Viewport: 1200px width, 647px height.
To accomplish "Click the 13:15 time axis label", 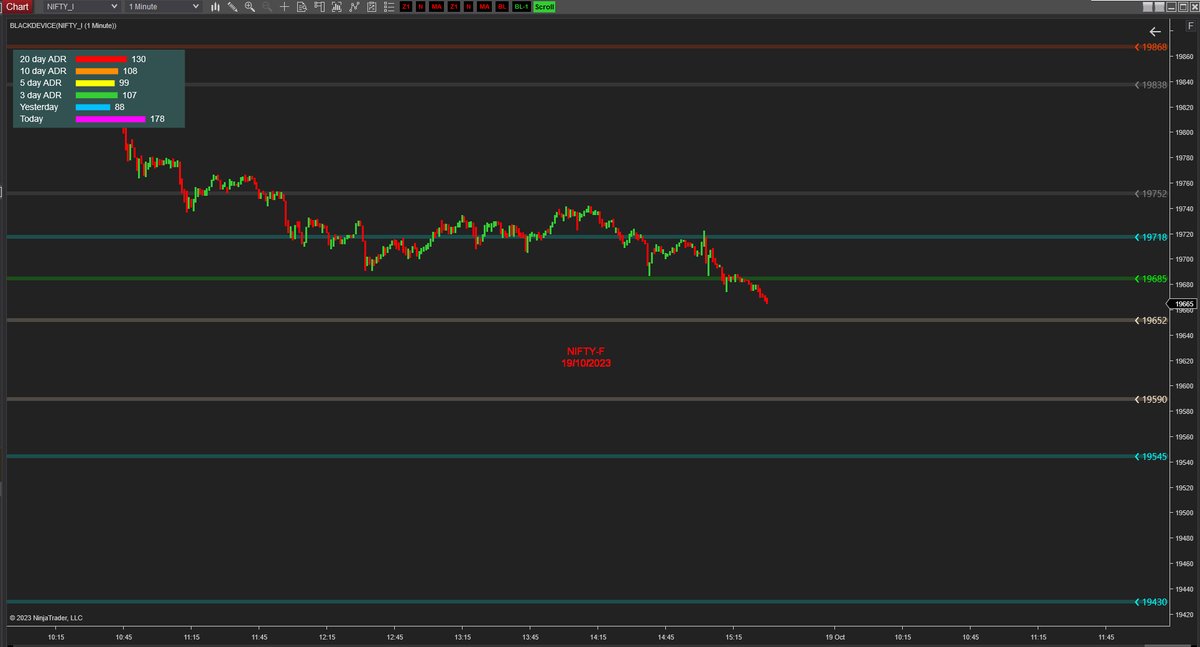I will click(462, 637).
